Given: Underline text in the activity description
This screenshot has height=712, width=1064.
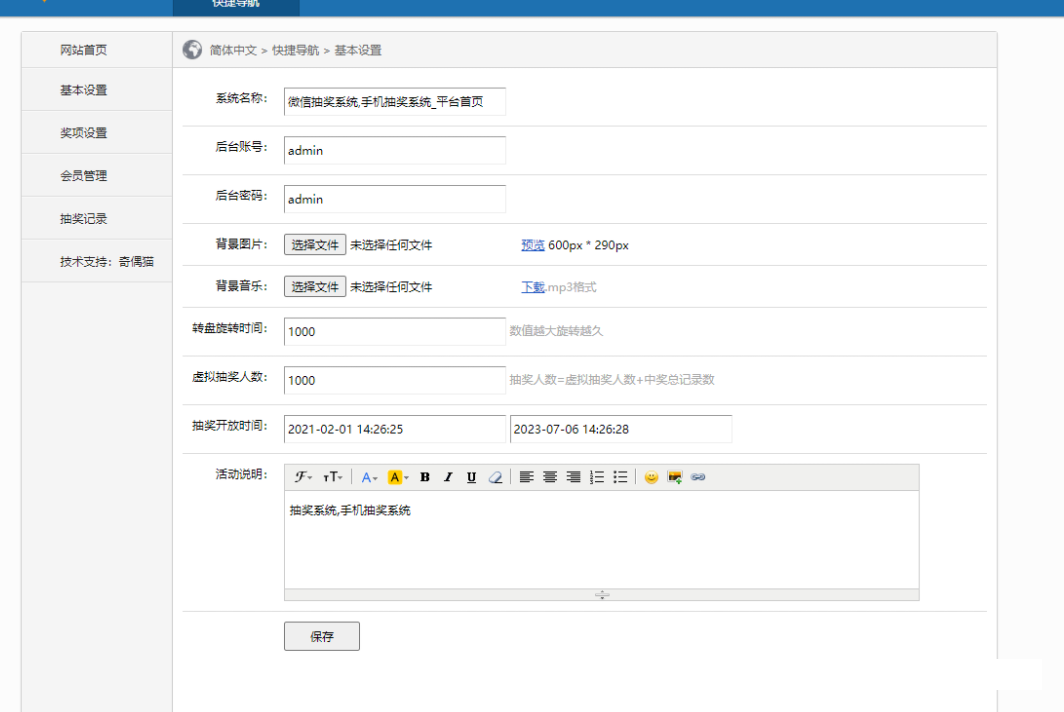Looking at the screenshot, I should click(x=471, y=478).
